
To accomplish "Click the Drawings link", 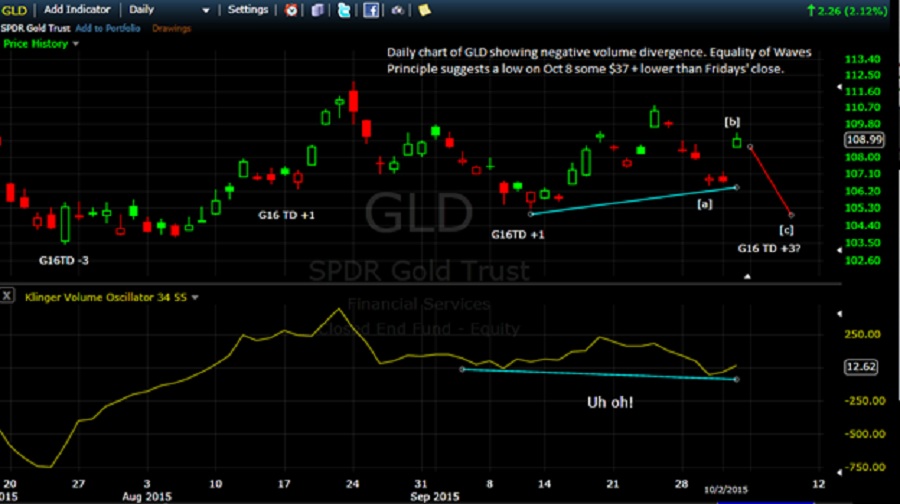I will point(171,28).
